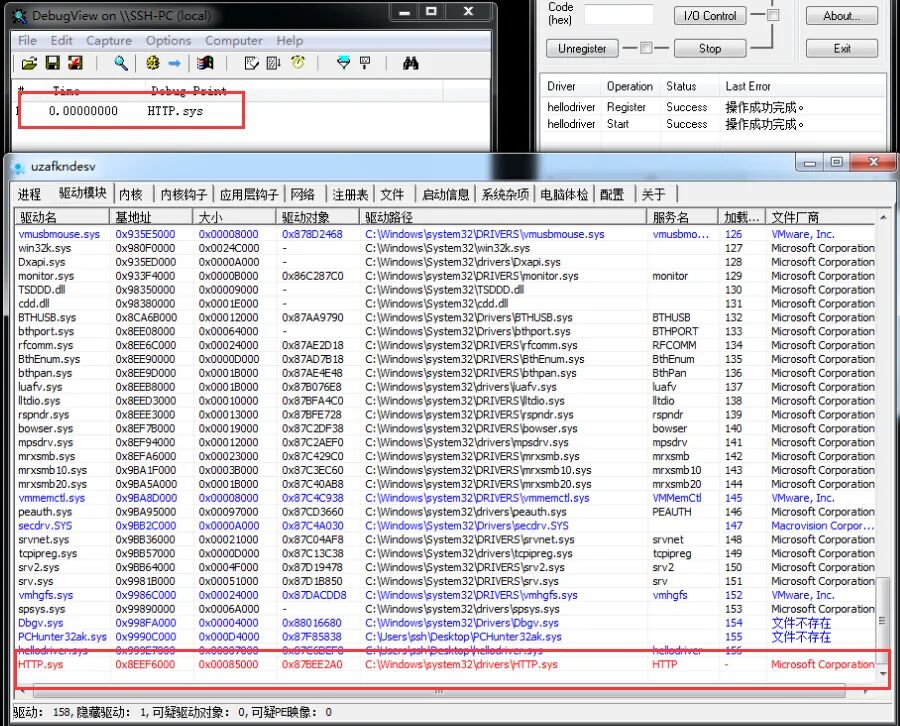This screenshot has width=900, height=726.
Task: Click the Log-to-file icon next to Save
Action: (x=74, y=62)
